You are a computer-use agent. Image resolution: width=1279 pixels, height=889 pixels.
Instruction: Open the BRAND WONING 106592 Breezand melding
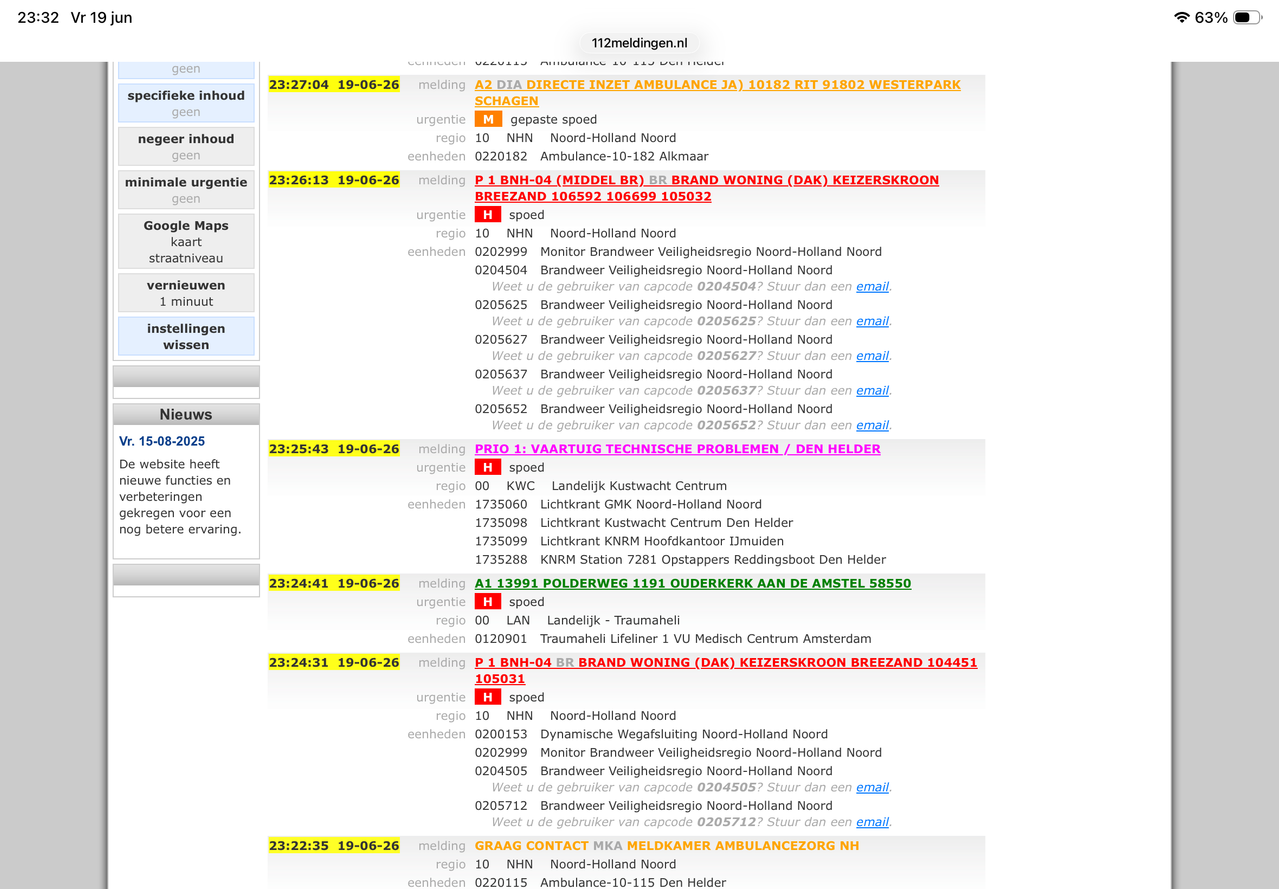pyautogui.click(x=706, y=188)
